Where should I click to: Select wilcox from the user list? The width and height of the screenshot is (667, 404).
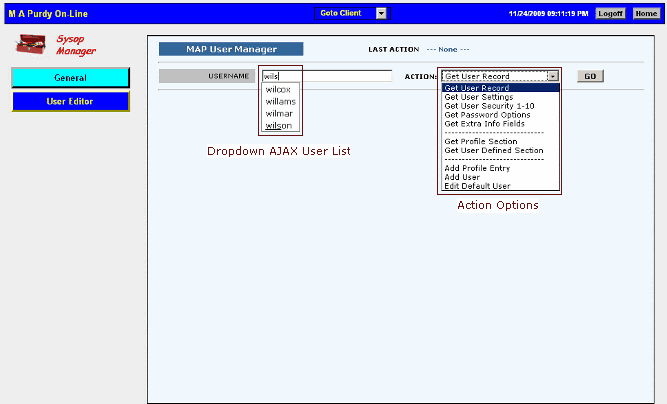coord(279,89)
